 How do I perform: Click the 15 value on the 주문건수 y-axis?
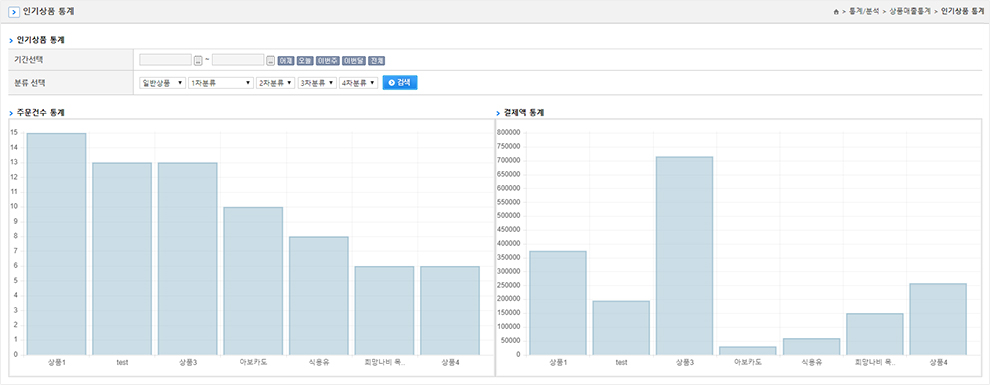14,133
